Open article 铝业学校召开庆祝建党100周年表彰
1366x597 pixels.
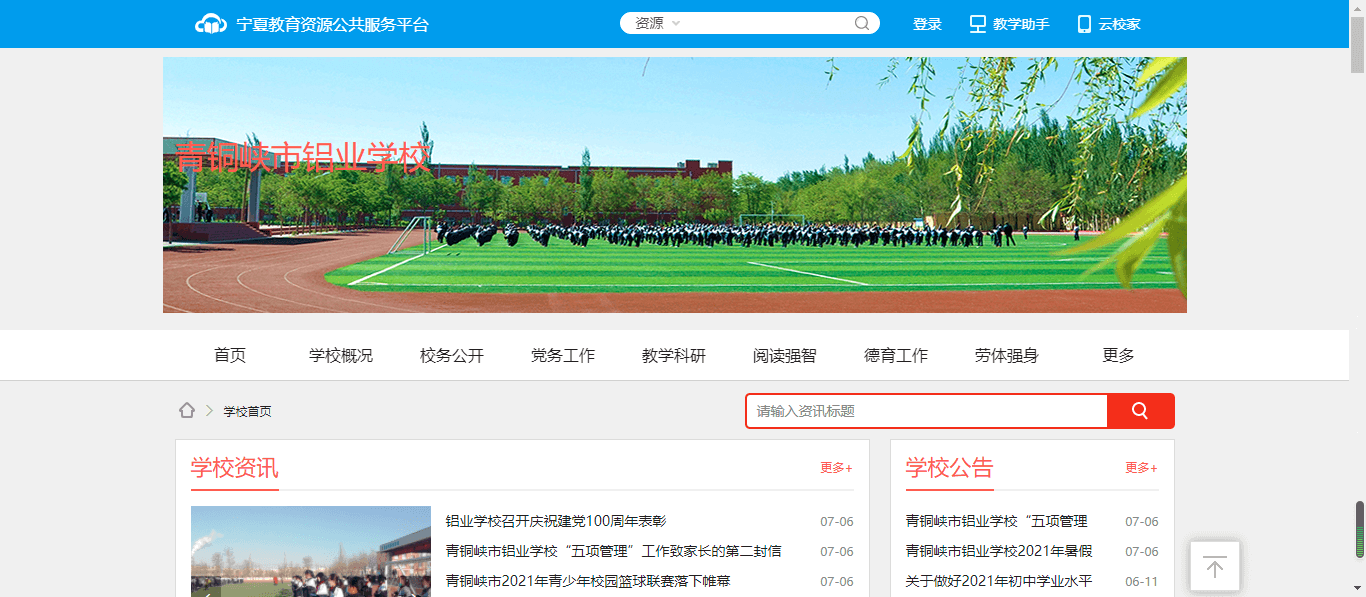tap(556, 521)
